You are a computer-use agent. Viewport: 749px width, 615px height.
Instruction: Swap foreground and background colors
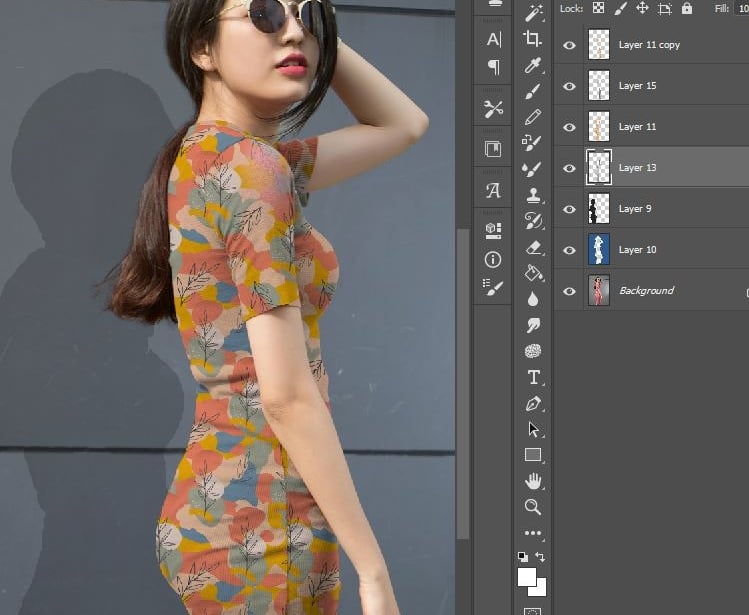coord(540,557)
